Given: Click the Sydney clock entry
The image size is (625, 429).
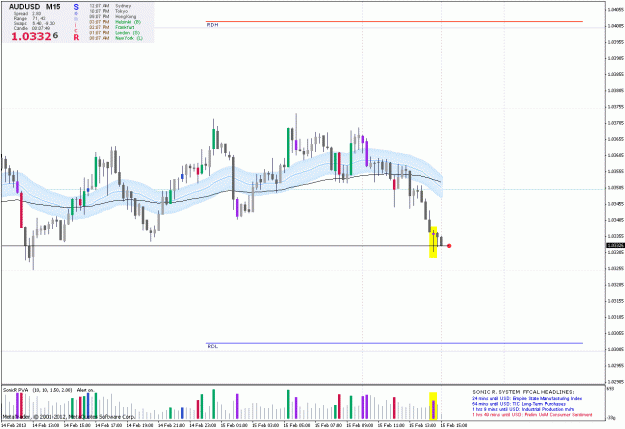Looking at the screenshot, I should point(110,6).
